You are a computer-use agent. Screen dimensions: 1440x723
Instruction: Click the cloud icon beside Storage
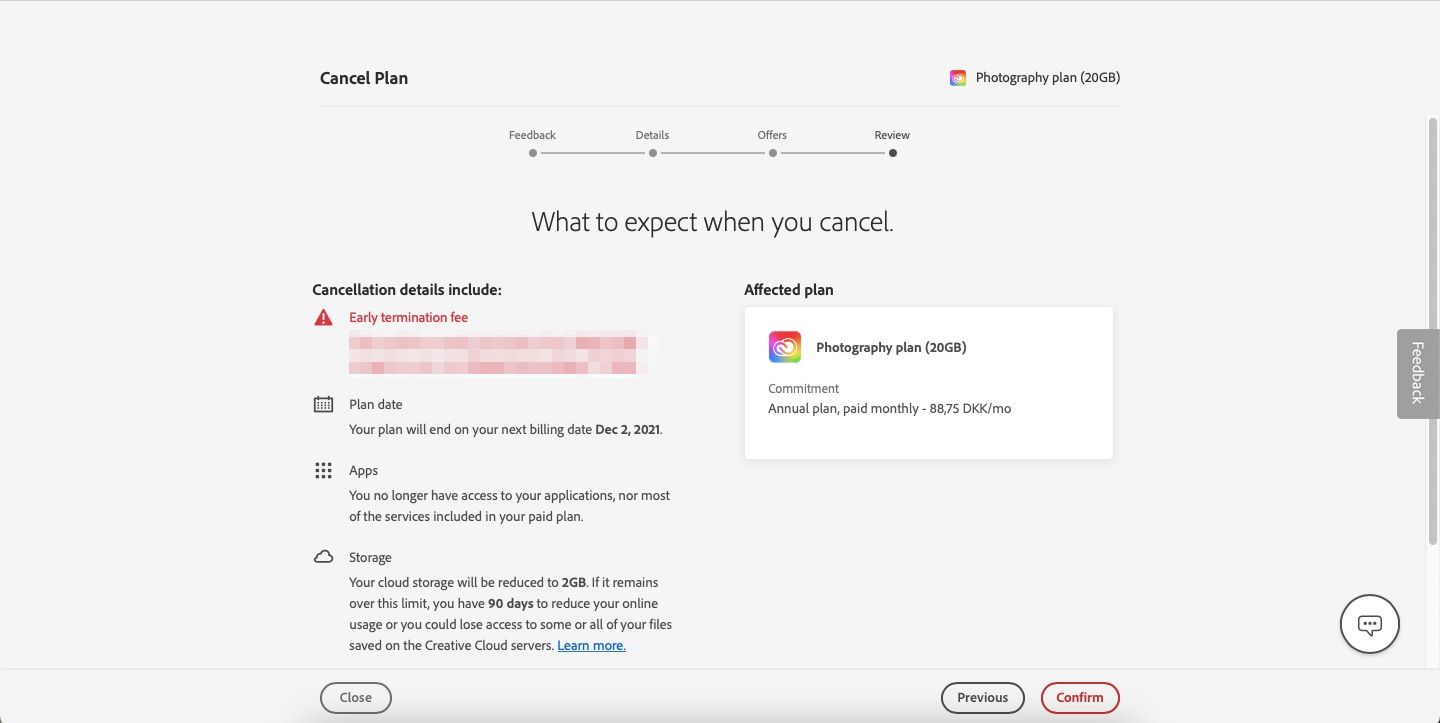[323, 557]
